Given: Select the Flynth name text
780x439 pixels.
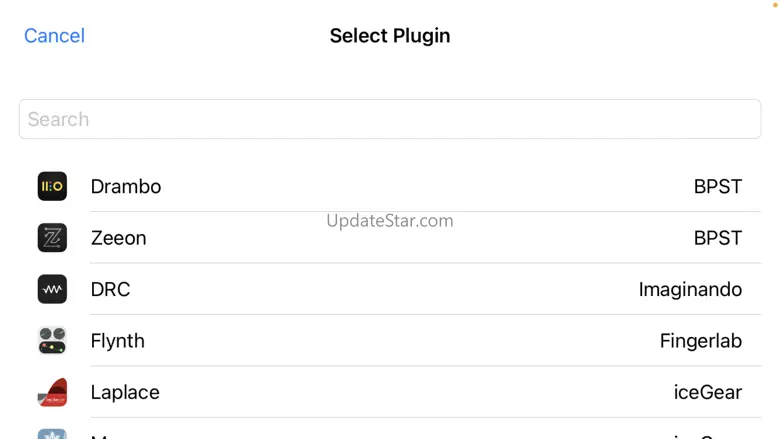Looking at the screenshot, I should coord(117,341).
